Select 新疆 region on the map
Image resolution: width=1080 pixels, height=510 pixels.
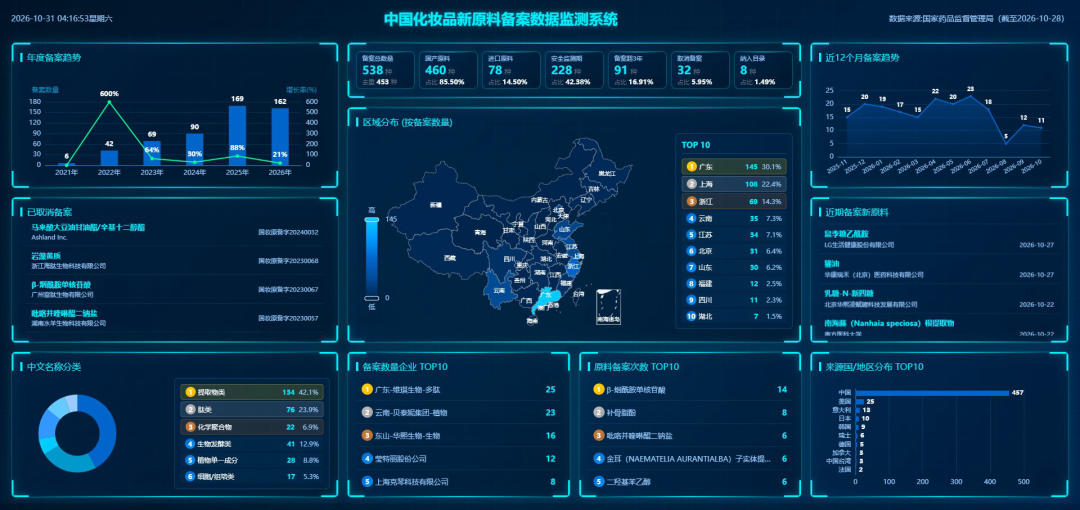click(435, 205)
